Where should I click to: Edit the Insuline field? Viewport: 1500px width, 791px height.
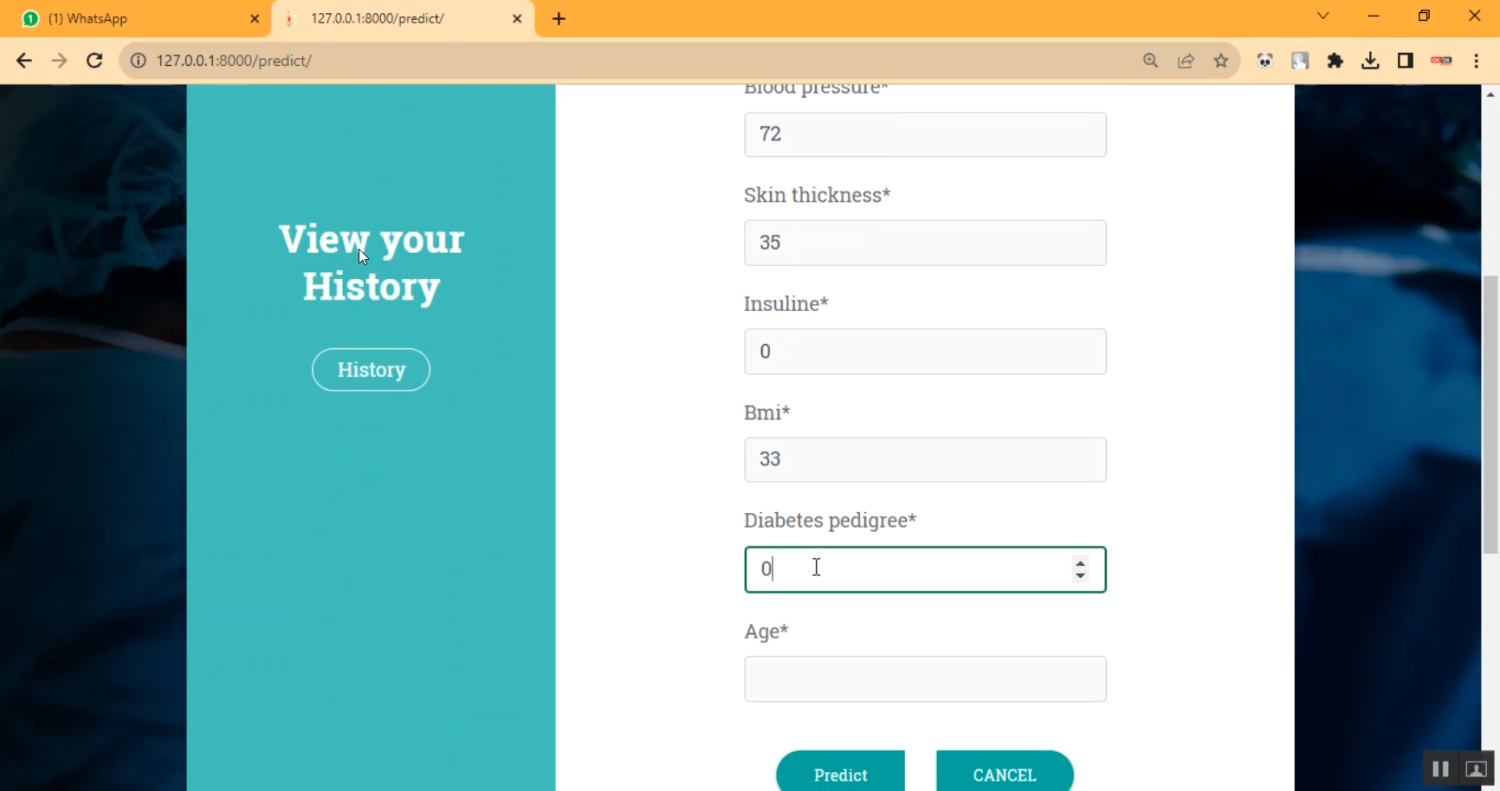(925, 351)
